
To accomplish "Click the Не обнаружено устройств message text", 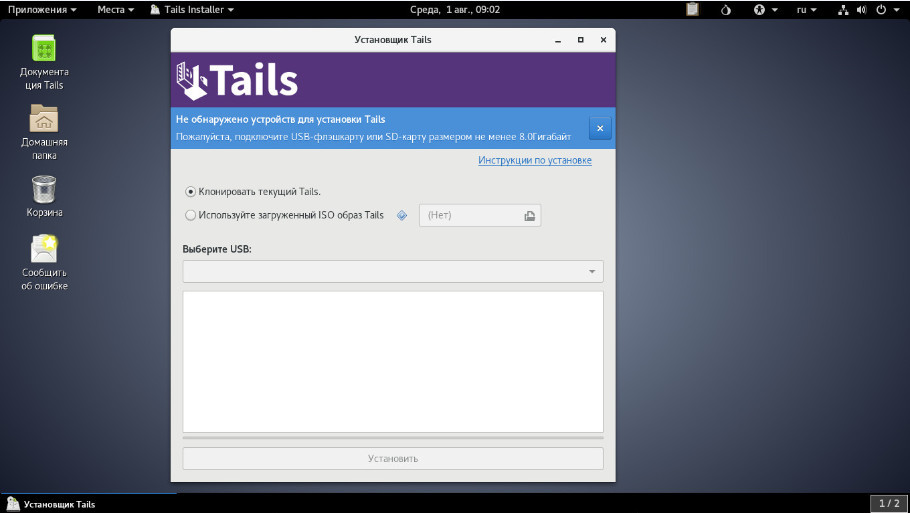I will [x=280, y=120].
